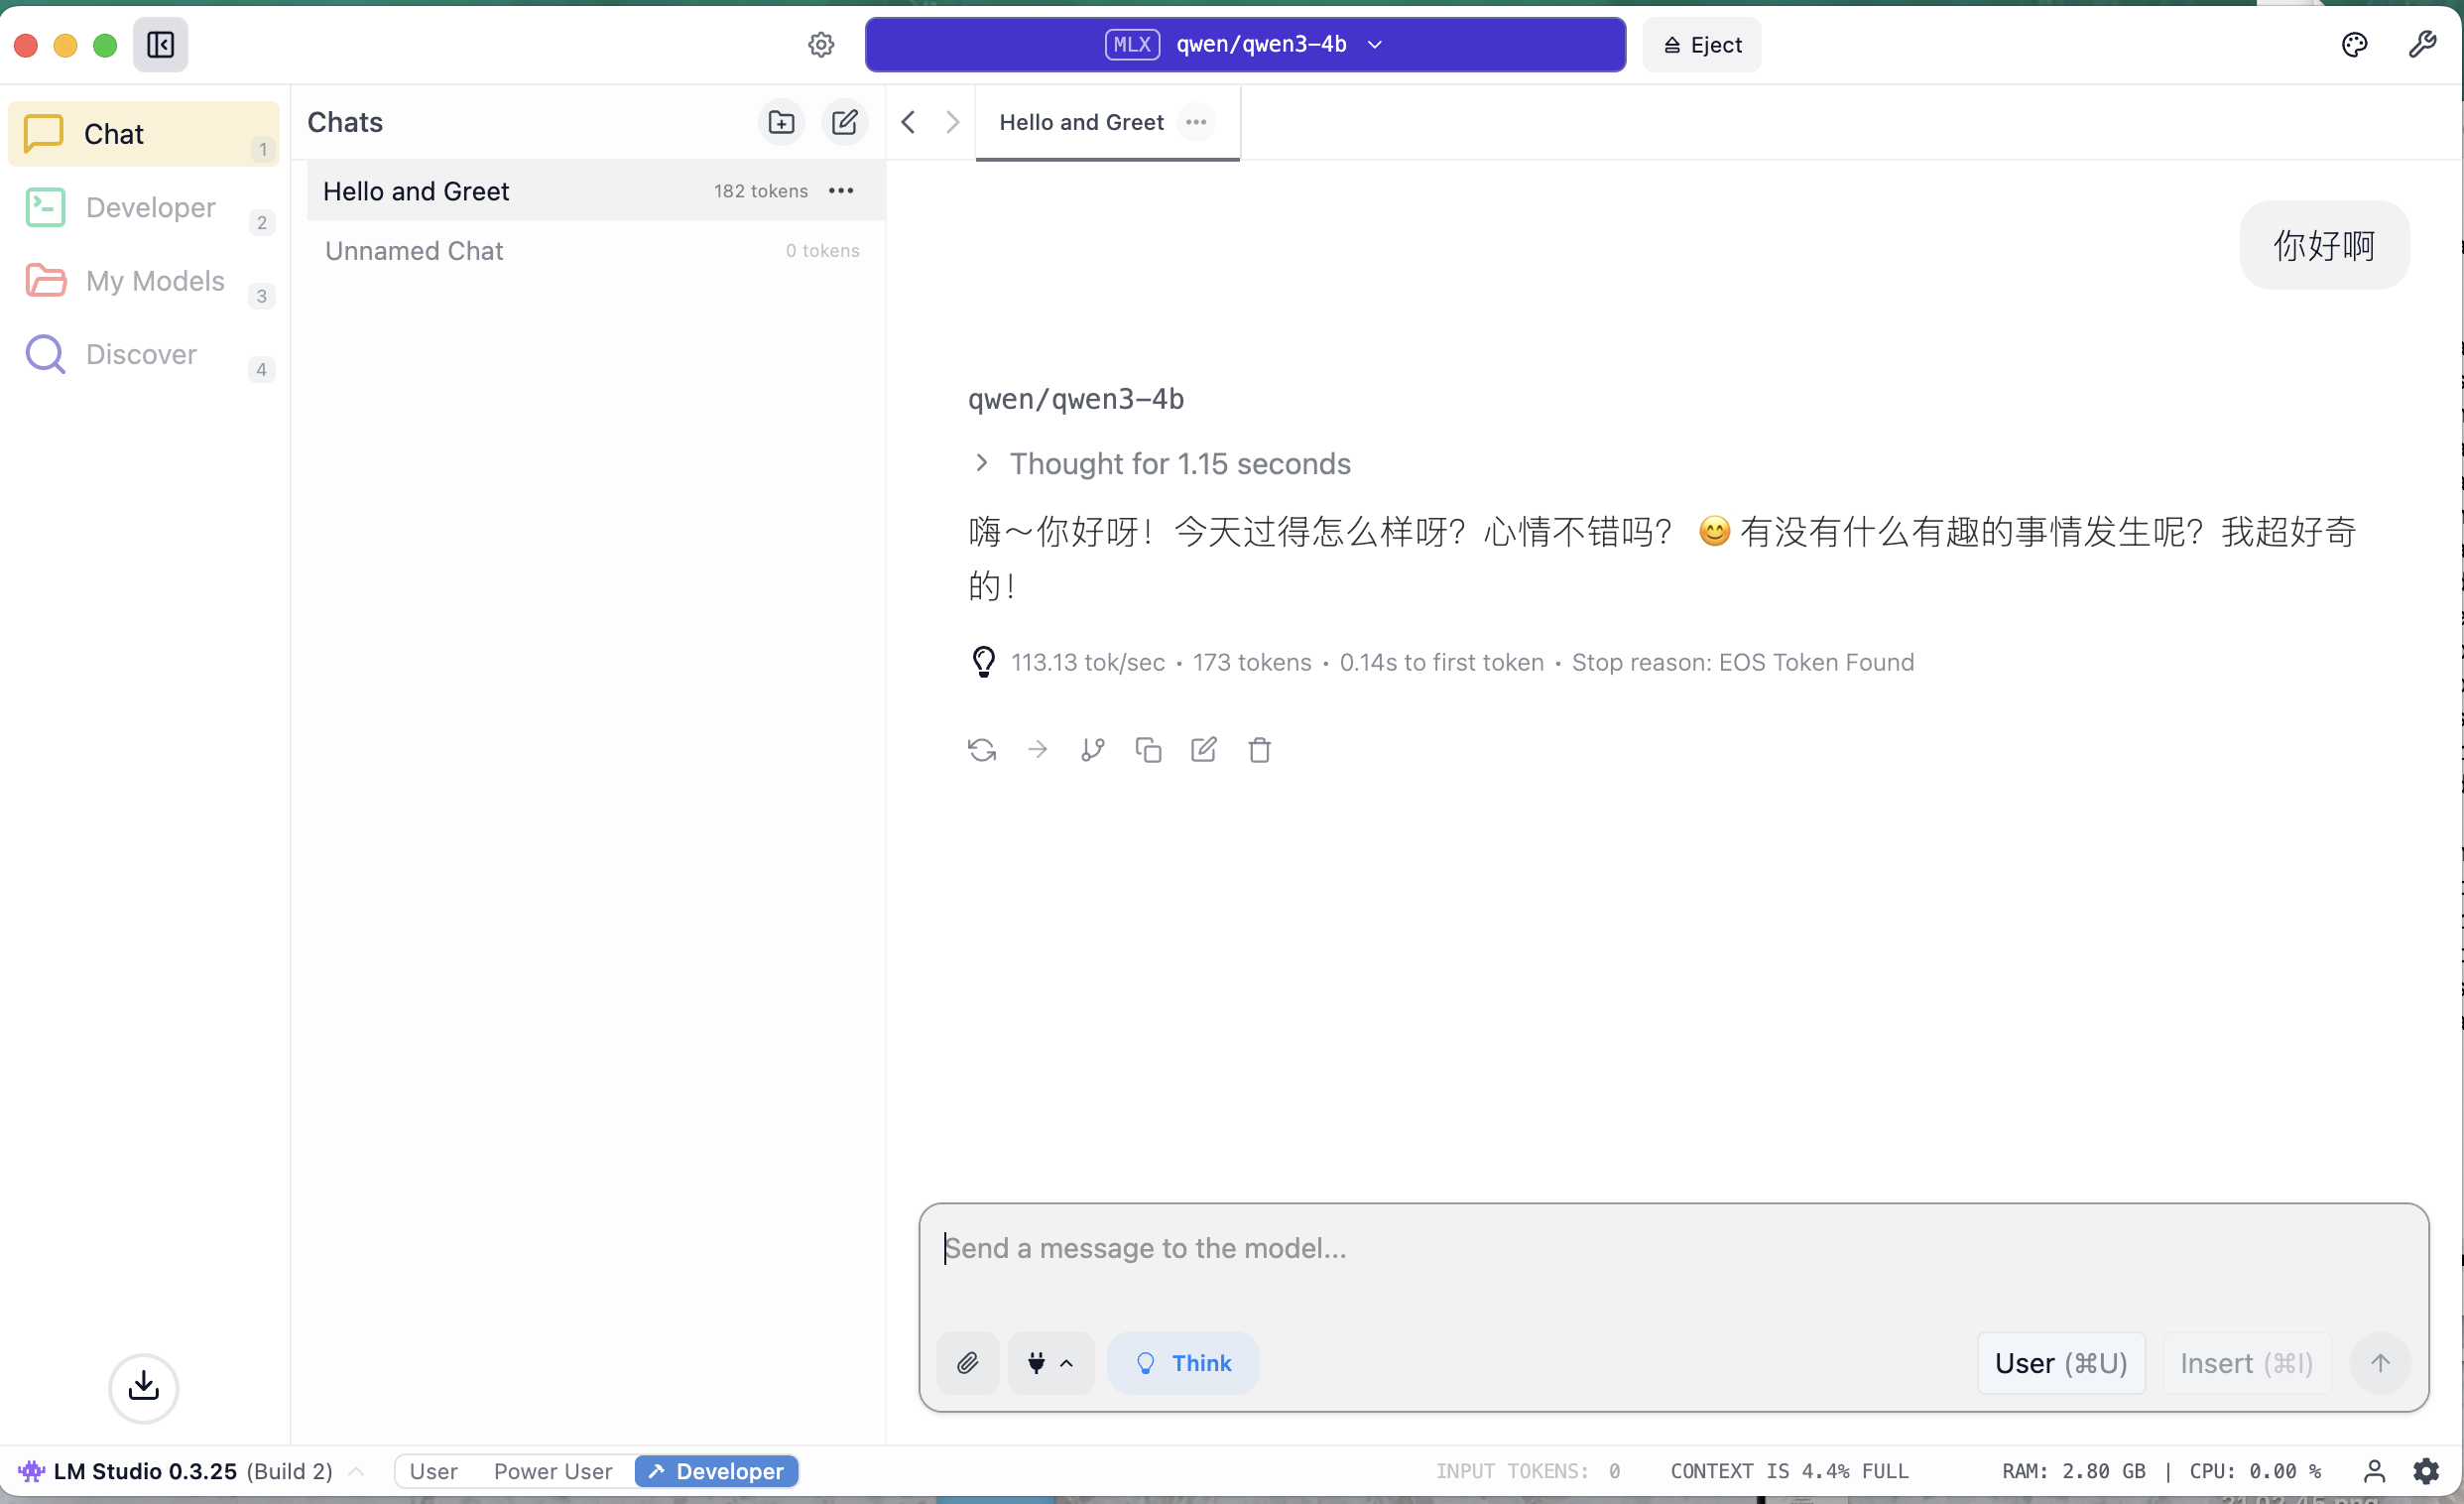Send the message with up arrow
Image resolution: width=2464 pixels, height=1504 pixels.
pyautogui.click(x=2380, y=1363)
